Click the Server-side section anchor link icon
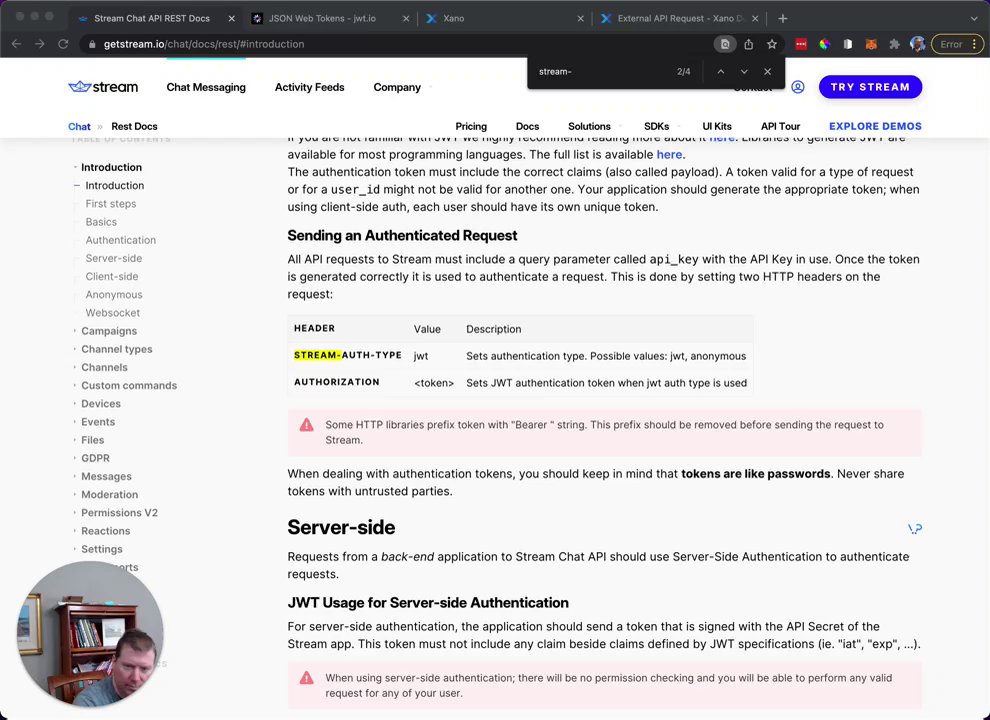Viewport: 990px width, 720px height. (x=915, y=529)
